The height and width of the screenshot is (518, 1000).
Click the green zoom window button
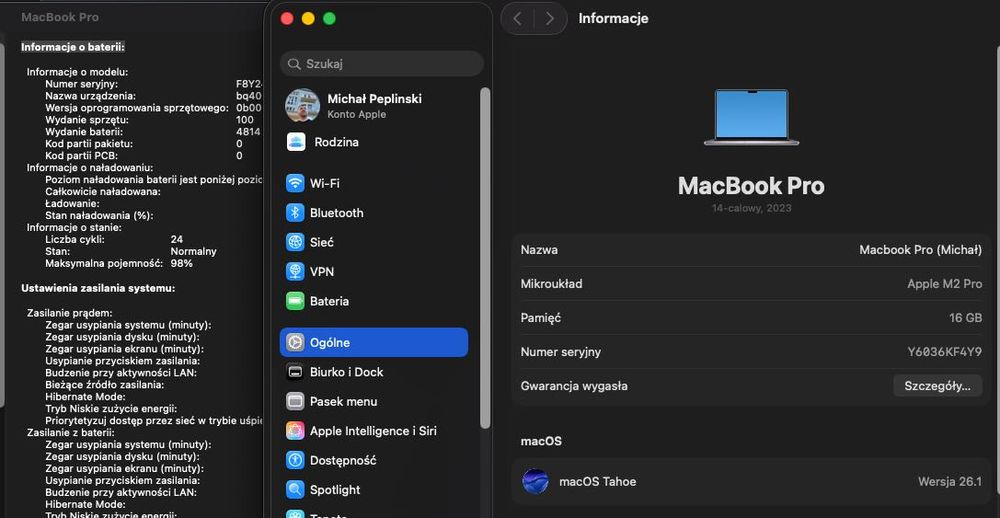tap(329, 18)
